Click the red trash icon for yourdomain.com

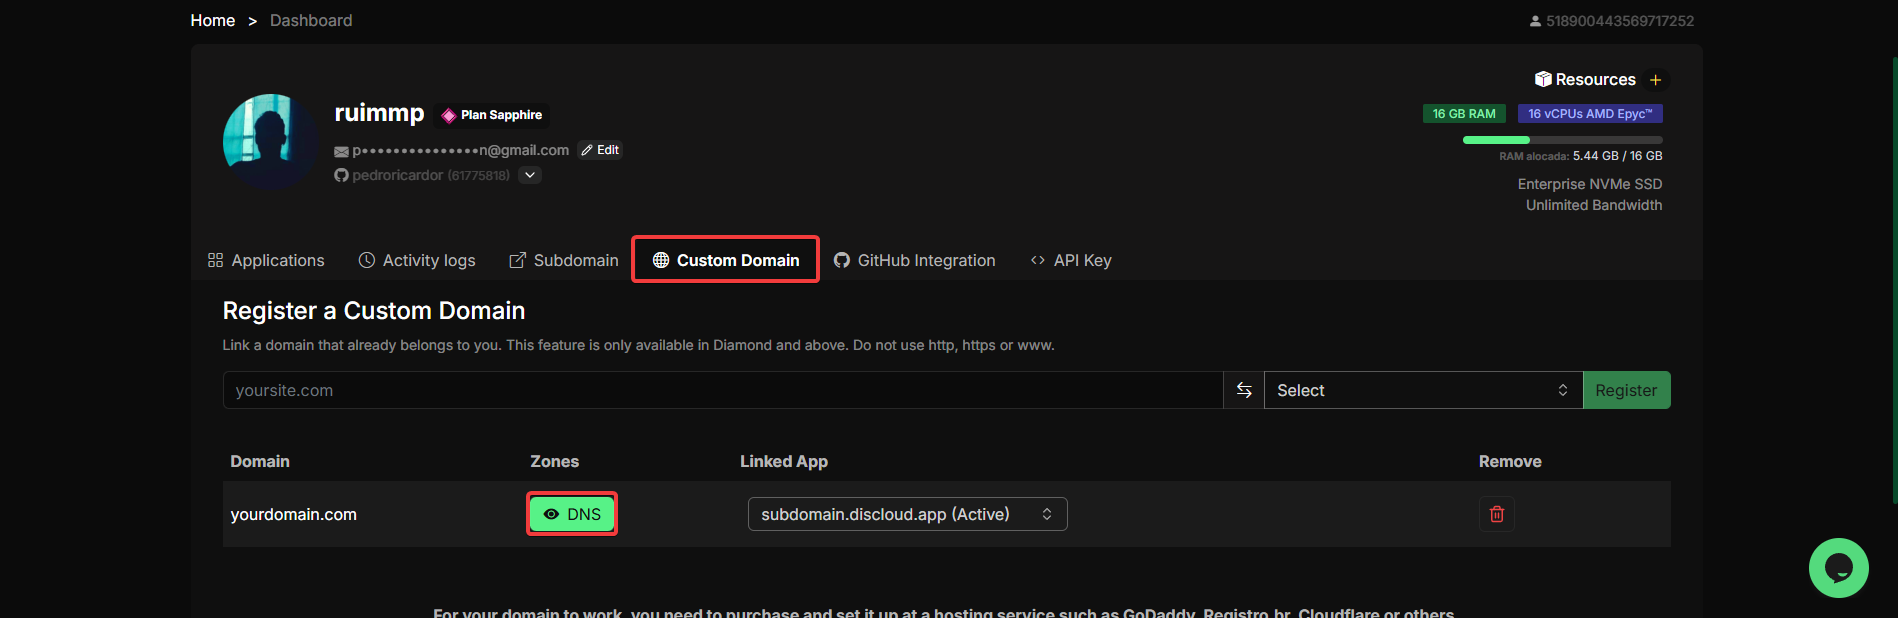[1496, 514]
